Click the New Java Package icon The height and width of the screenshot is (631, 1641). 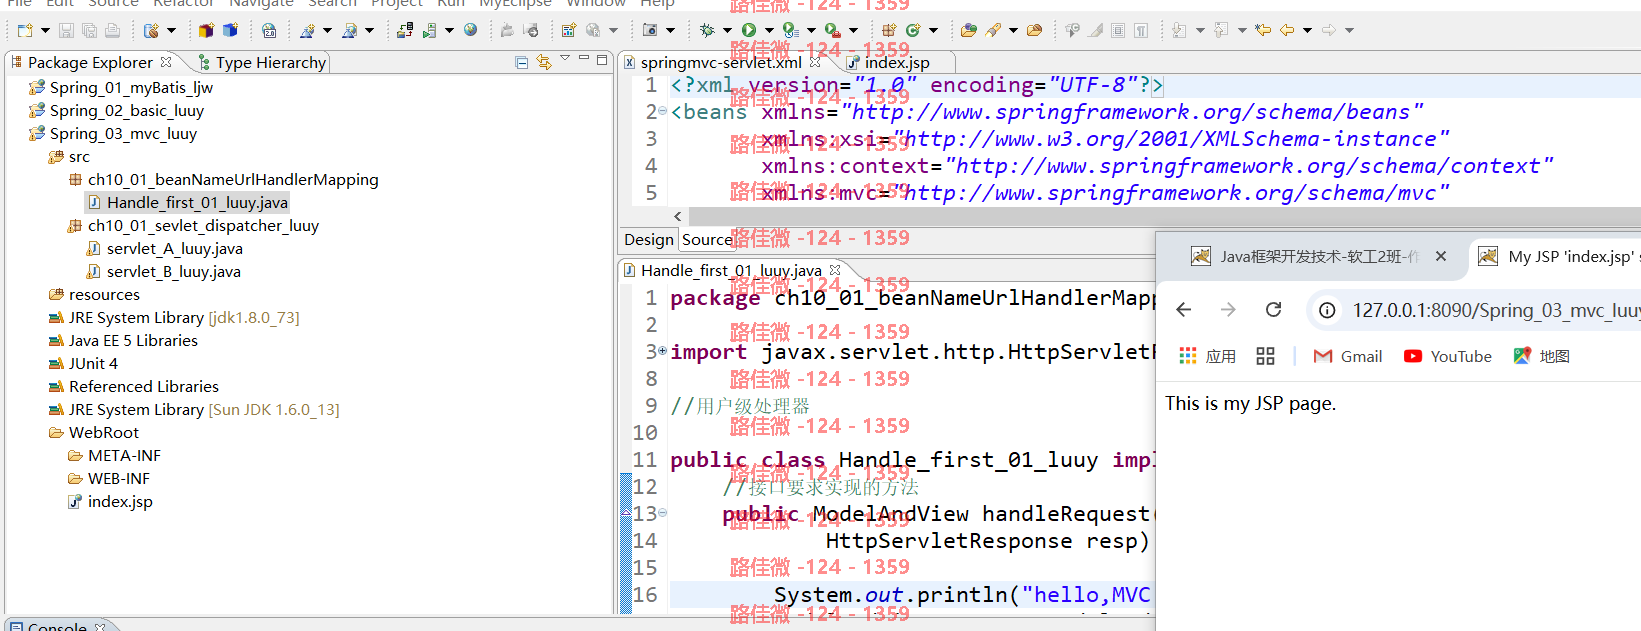click(x=889, y=30)
